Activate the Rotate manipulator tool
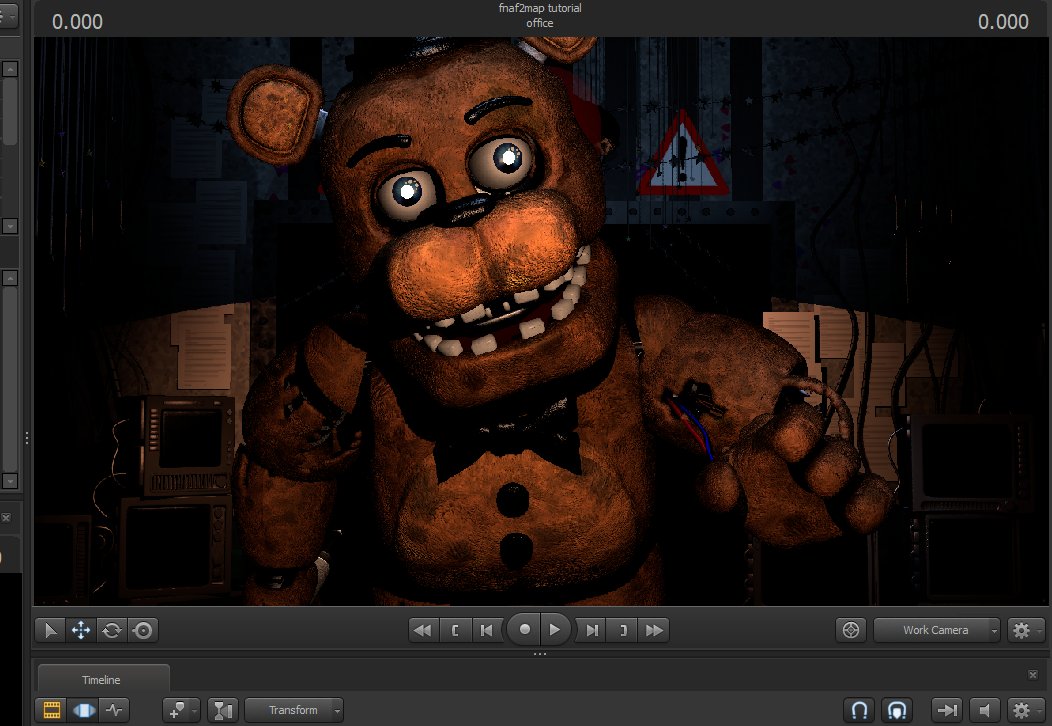1052x726 pixels. tap(112, 630)
